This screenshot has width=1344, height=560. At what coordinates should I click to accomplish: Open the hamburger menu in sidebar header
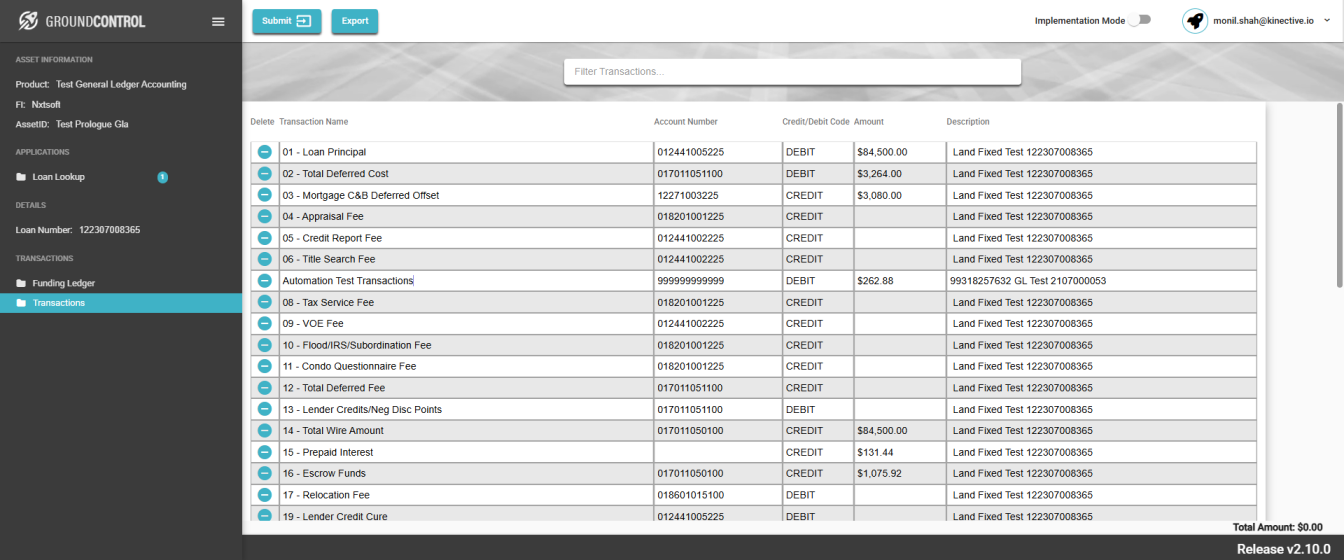[218, 22]
